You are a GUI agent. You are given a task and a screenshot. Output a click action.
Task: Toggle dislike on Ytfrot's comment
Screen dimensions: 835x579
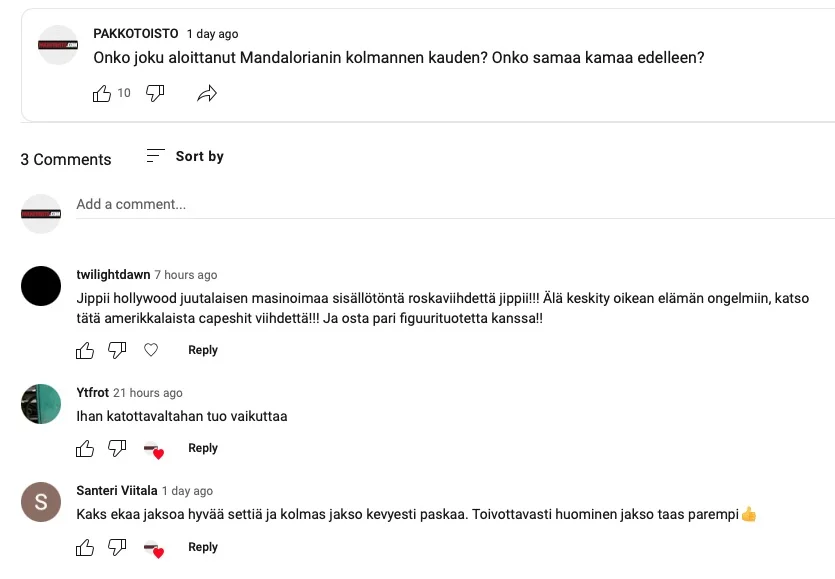click(x=118, y=448)
